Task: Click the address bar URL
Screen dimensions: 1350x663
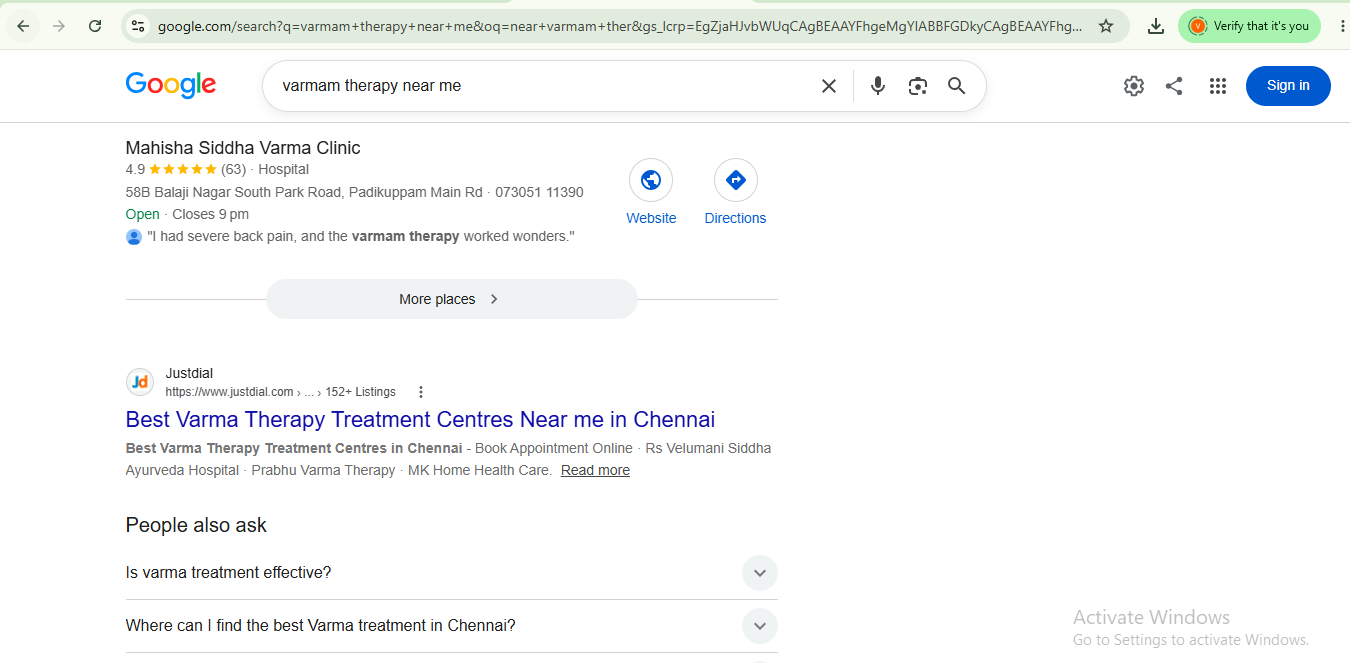Action: [x=620, y=26]
